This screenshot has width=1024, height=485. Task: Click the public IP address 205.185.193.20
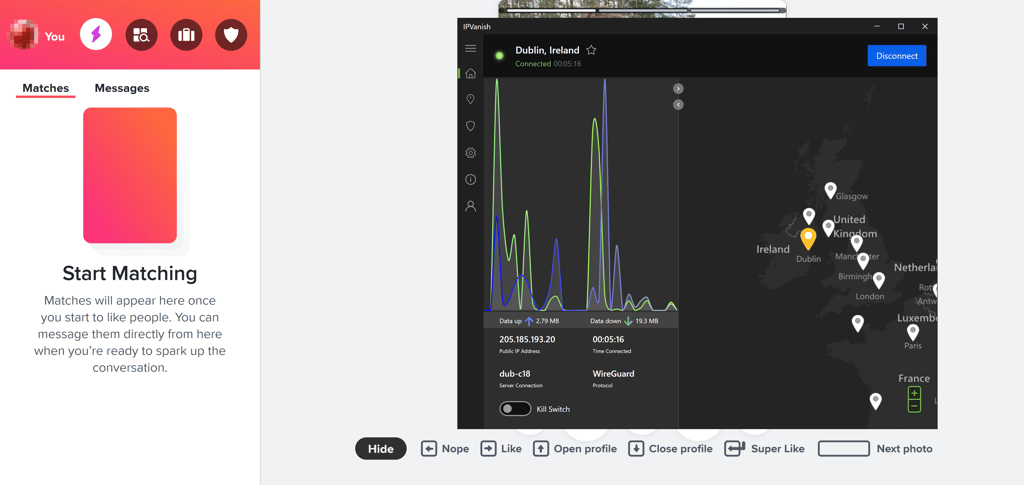click(x=527, y=339)
